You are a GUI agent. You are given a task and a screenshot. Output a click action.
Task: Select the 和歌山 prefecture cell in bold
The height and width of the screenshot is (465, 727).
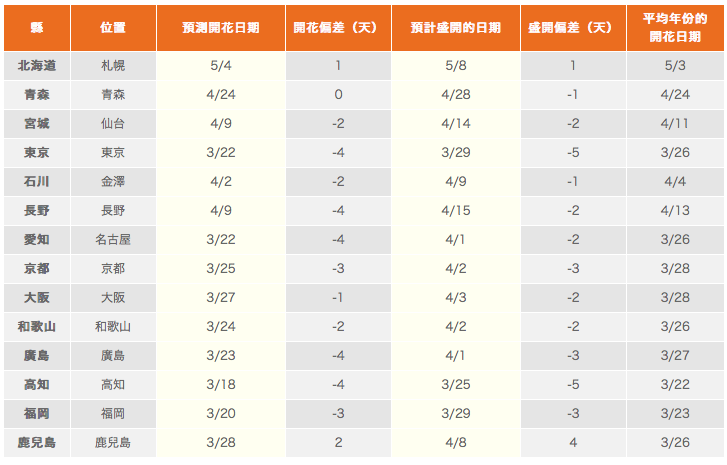[x=37, y=327]
